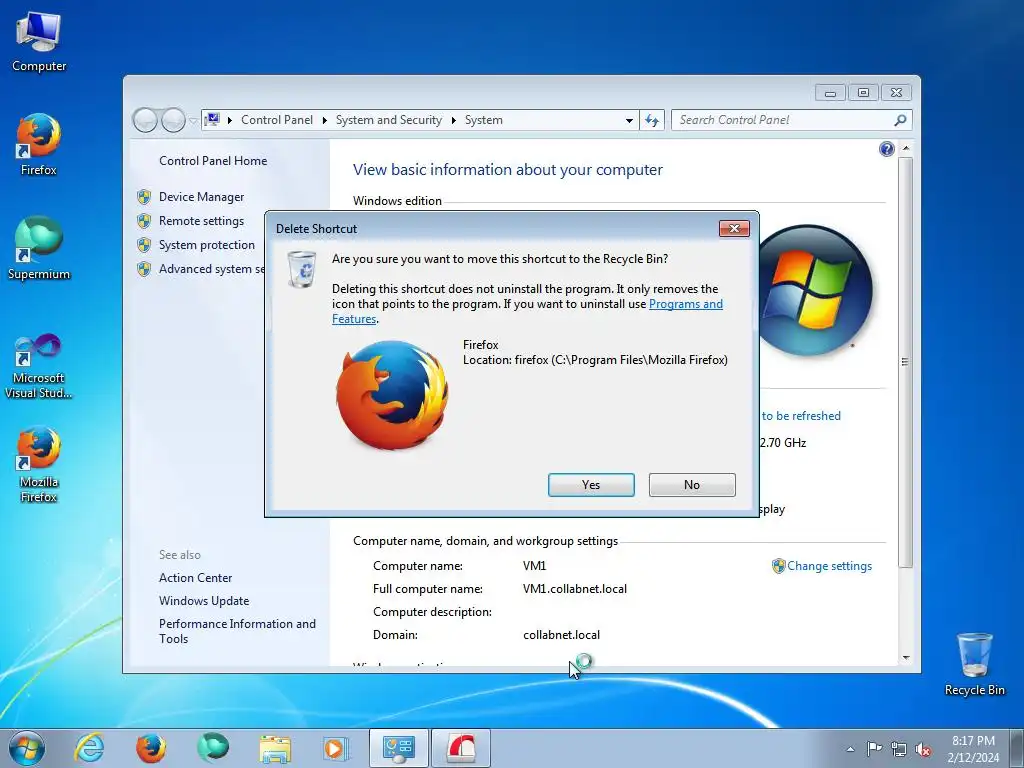This screenshot has width=1024, height=768.
Task: Open Windows Media Player from taskbar
Action: [x=336, y=748]
